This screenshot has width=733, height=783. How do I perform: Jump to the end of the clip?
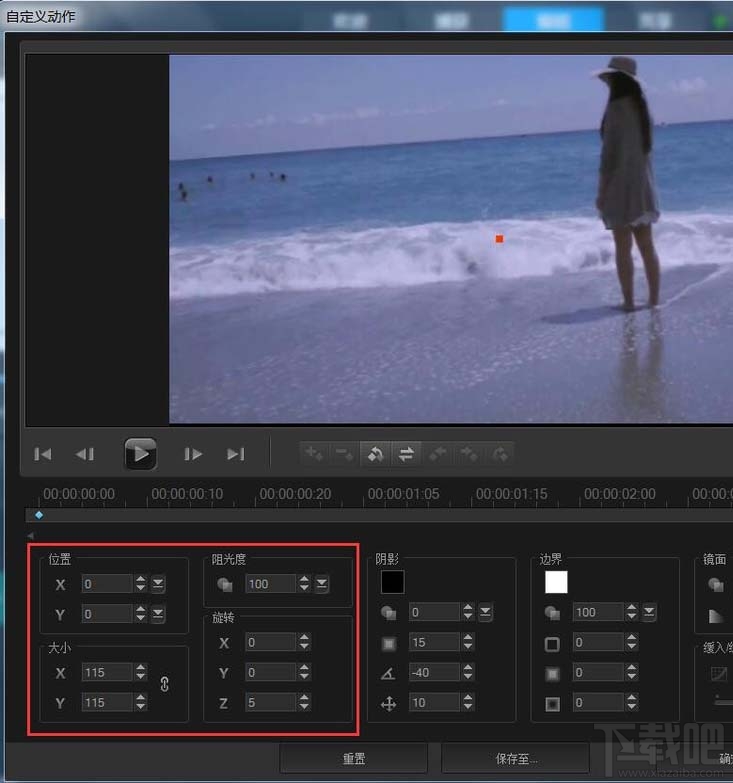[236, 454]
